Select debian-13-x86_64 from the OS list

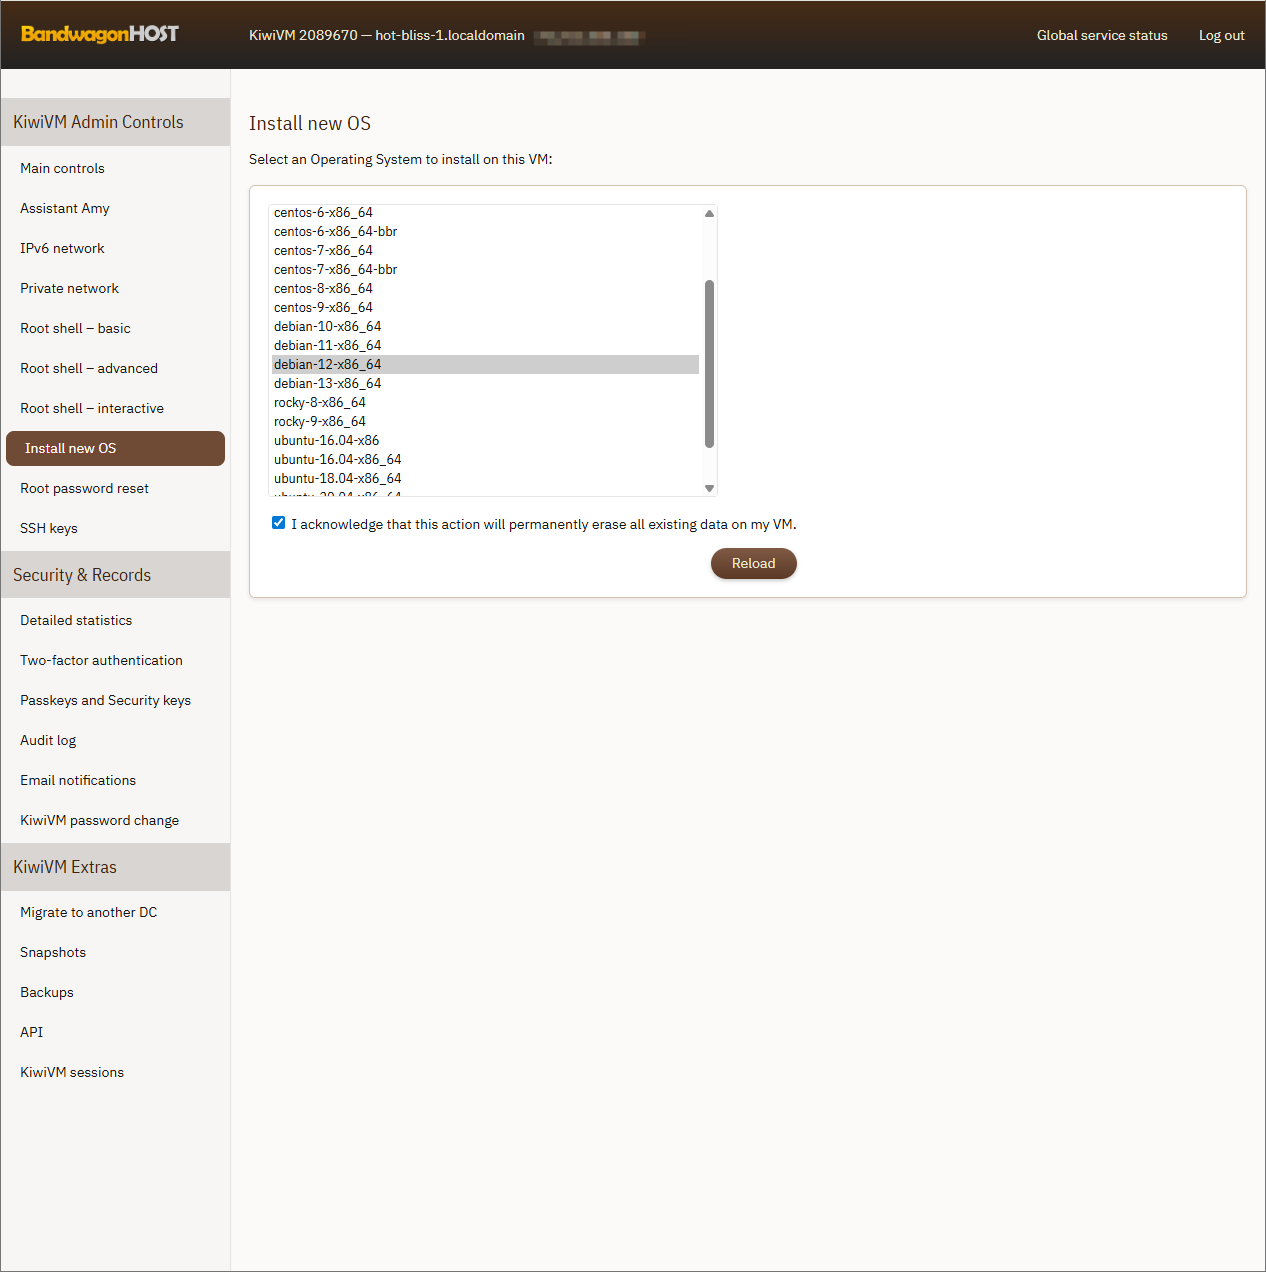[327, 384]
